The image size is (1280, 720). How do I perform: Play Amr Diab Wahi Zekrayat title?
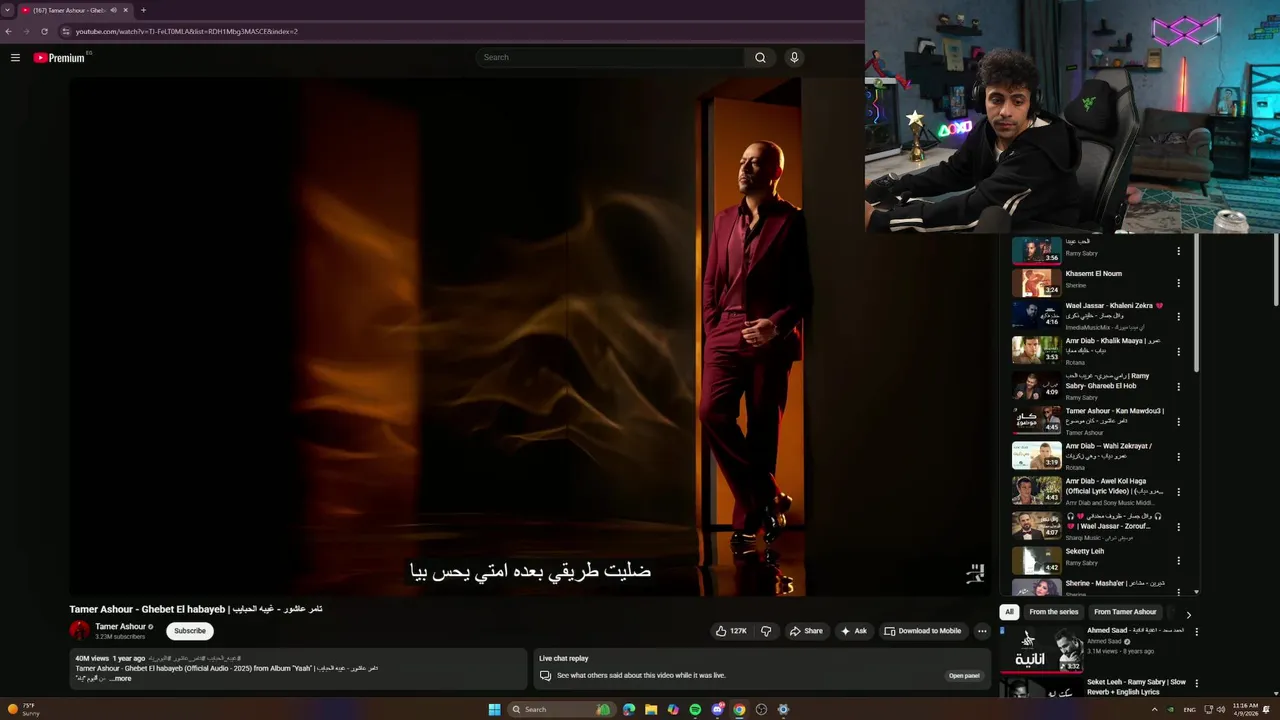coord(1108,450)
